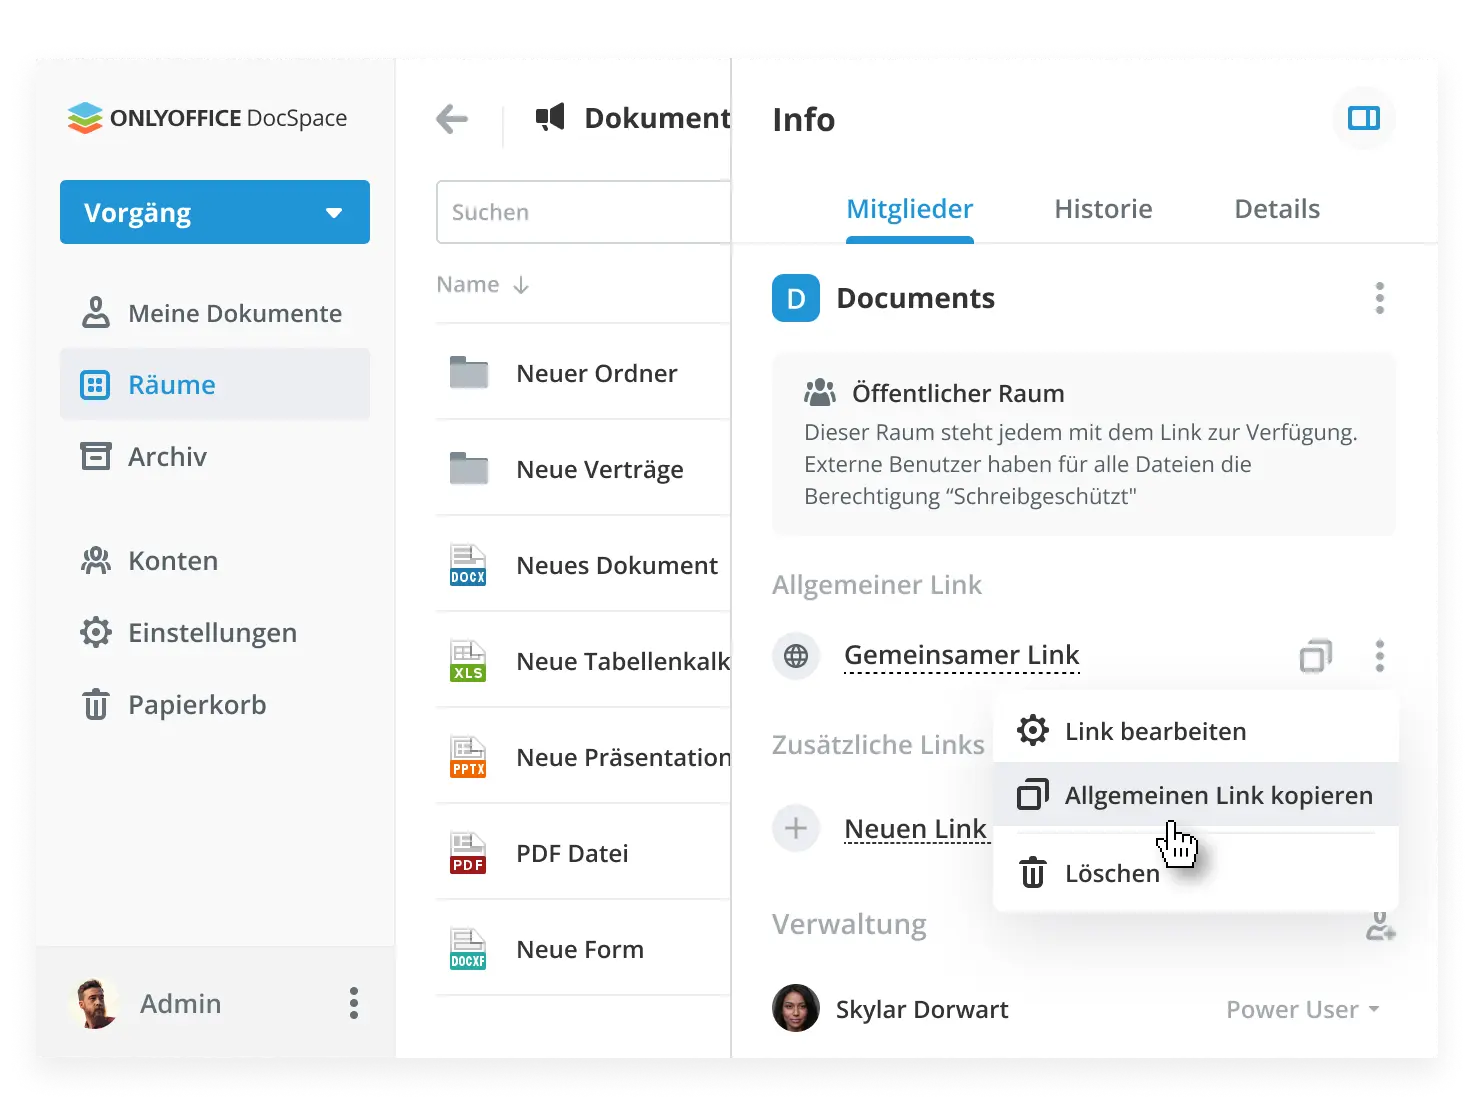The width and height of the screenshot is (1472, 1120).
Task: Open Konten via the accounts icon
Action: (96, 560)
